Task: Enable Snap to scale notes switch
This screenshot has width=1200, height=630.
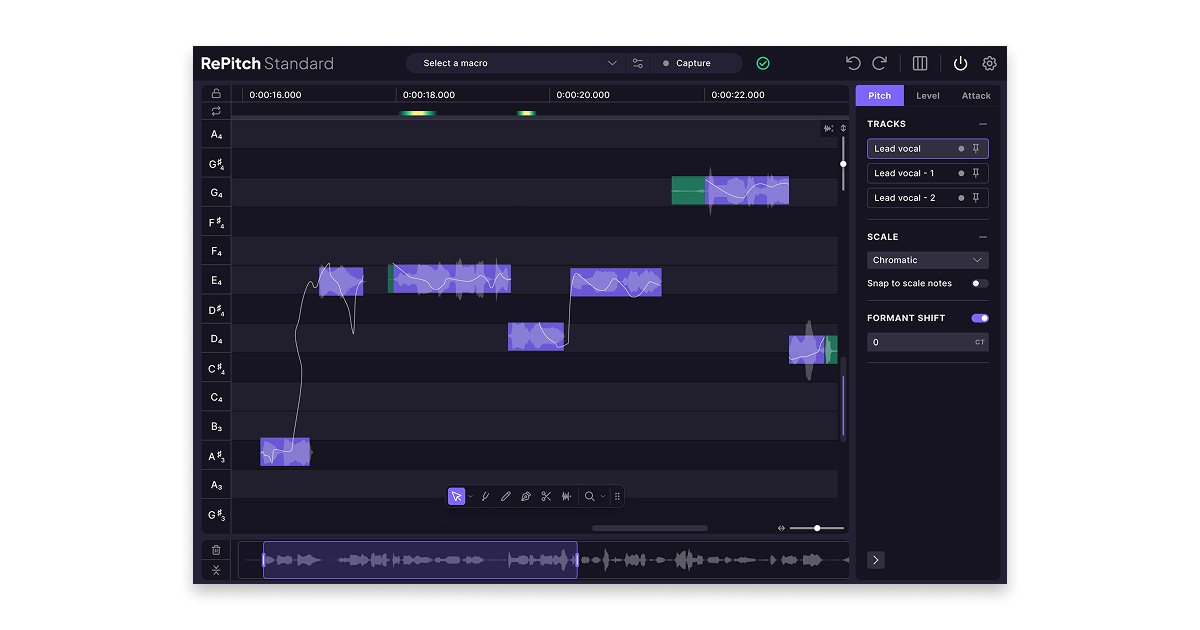Action: [x=980, y=283]
